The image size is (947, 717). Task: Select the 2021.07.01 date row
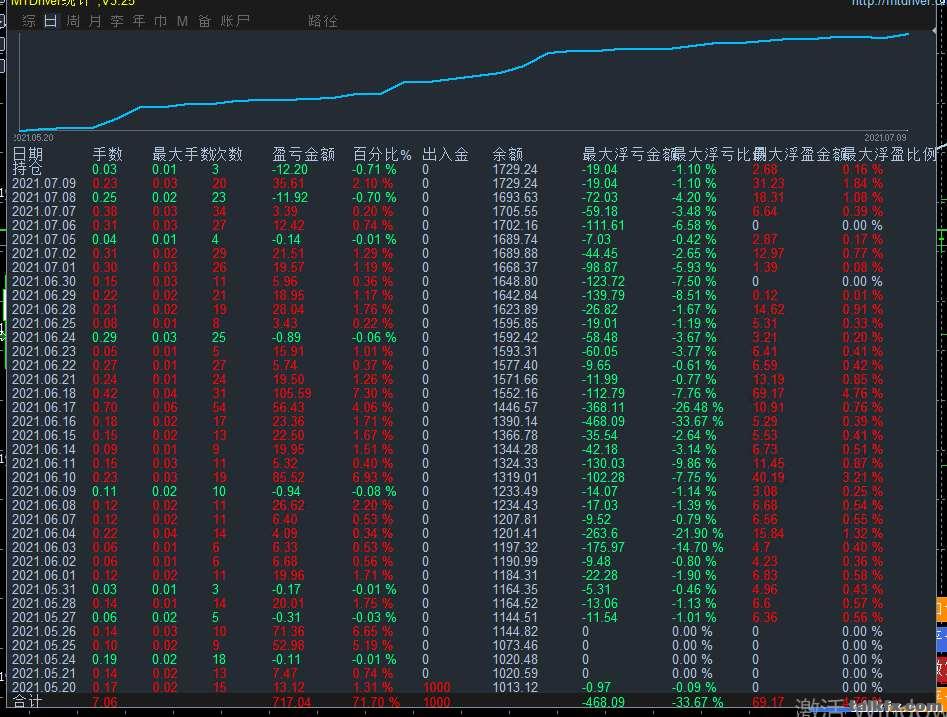44,267
